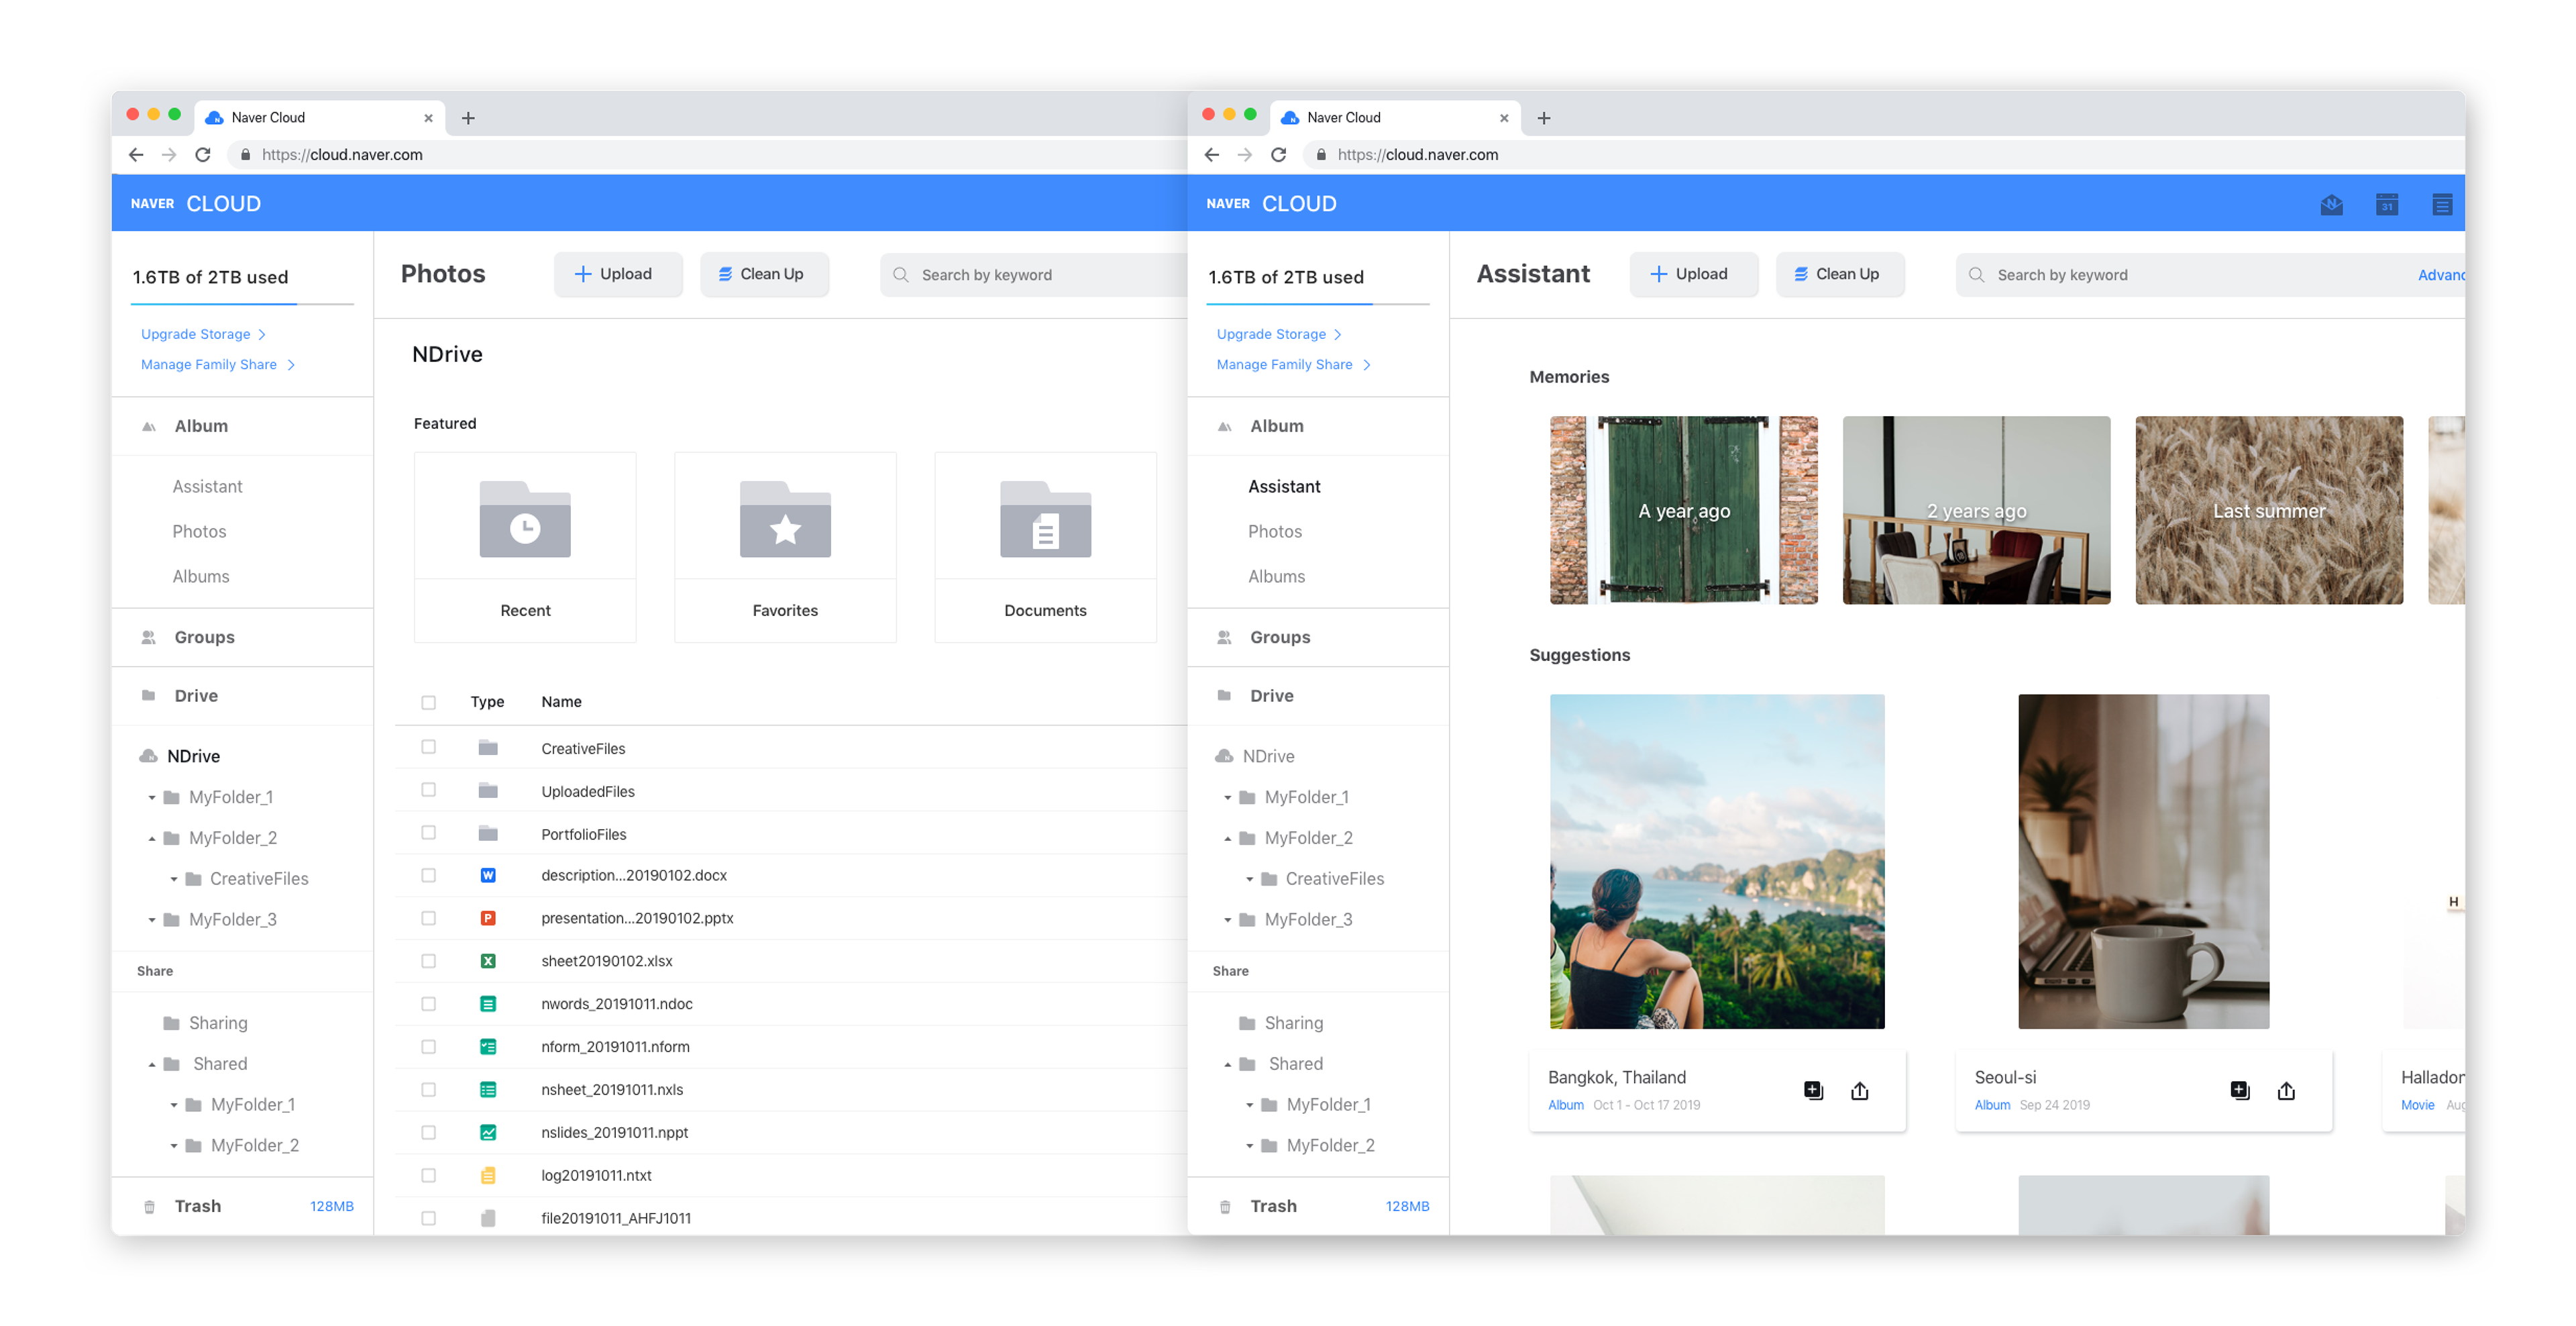Click the Excel icon for sheet20190102.xlsx
The image size is (2576, 1326).
pyautogui.click(x=488, y=961)
